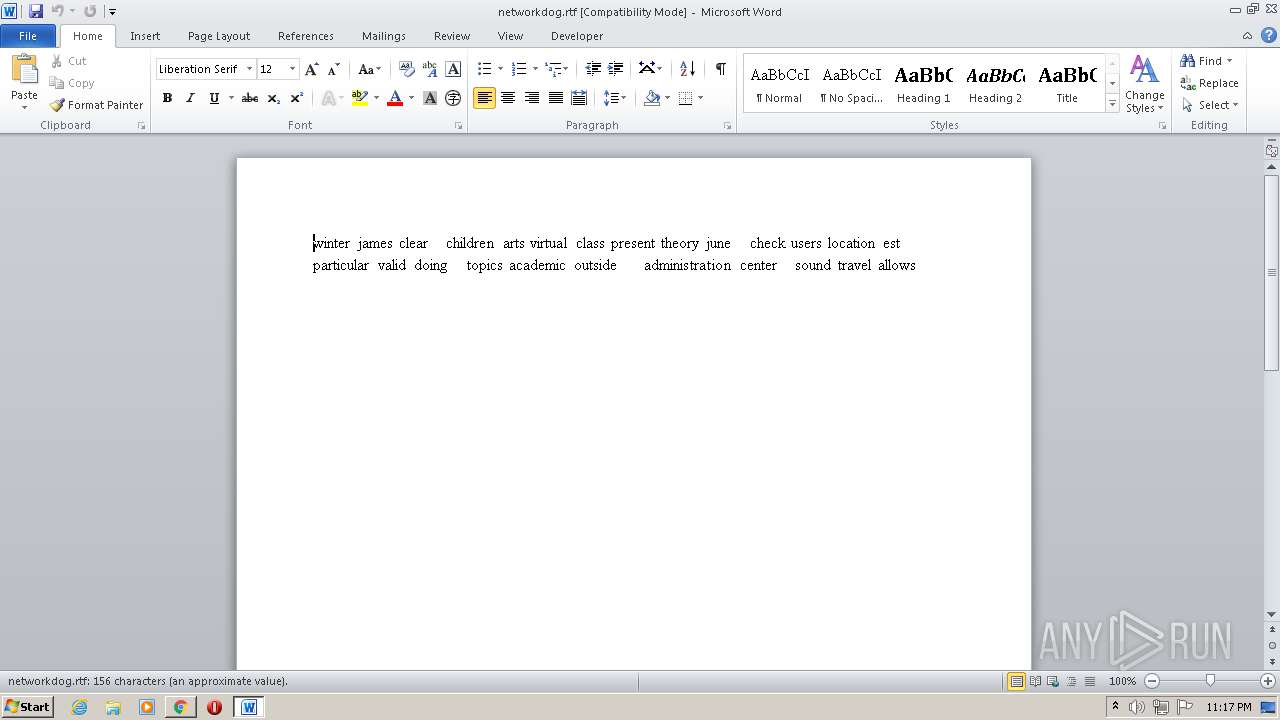Switch to the Page Layout tab
The height and width of the screenshot is (720, 1280).
pos(219,36)
